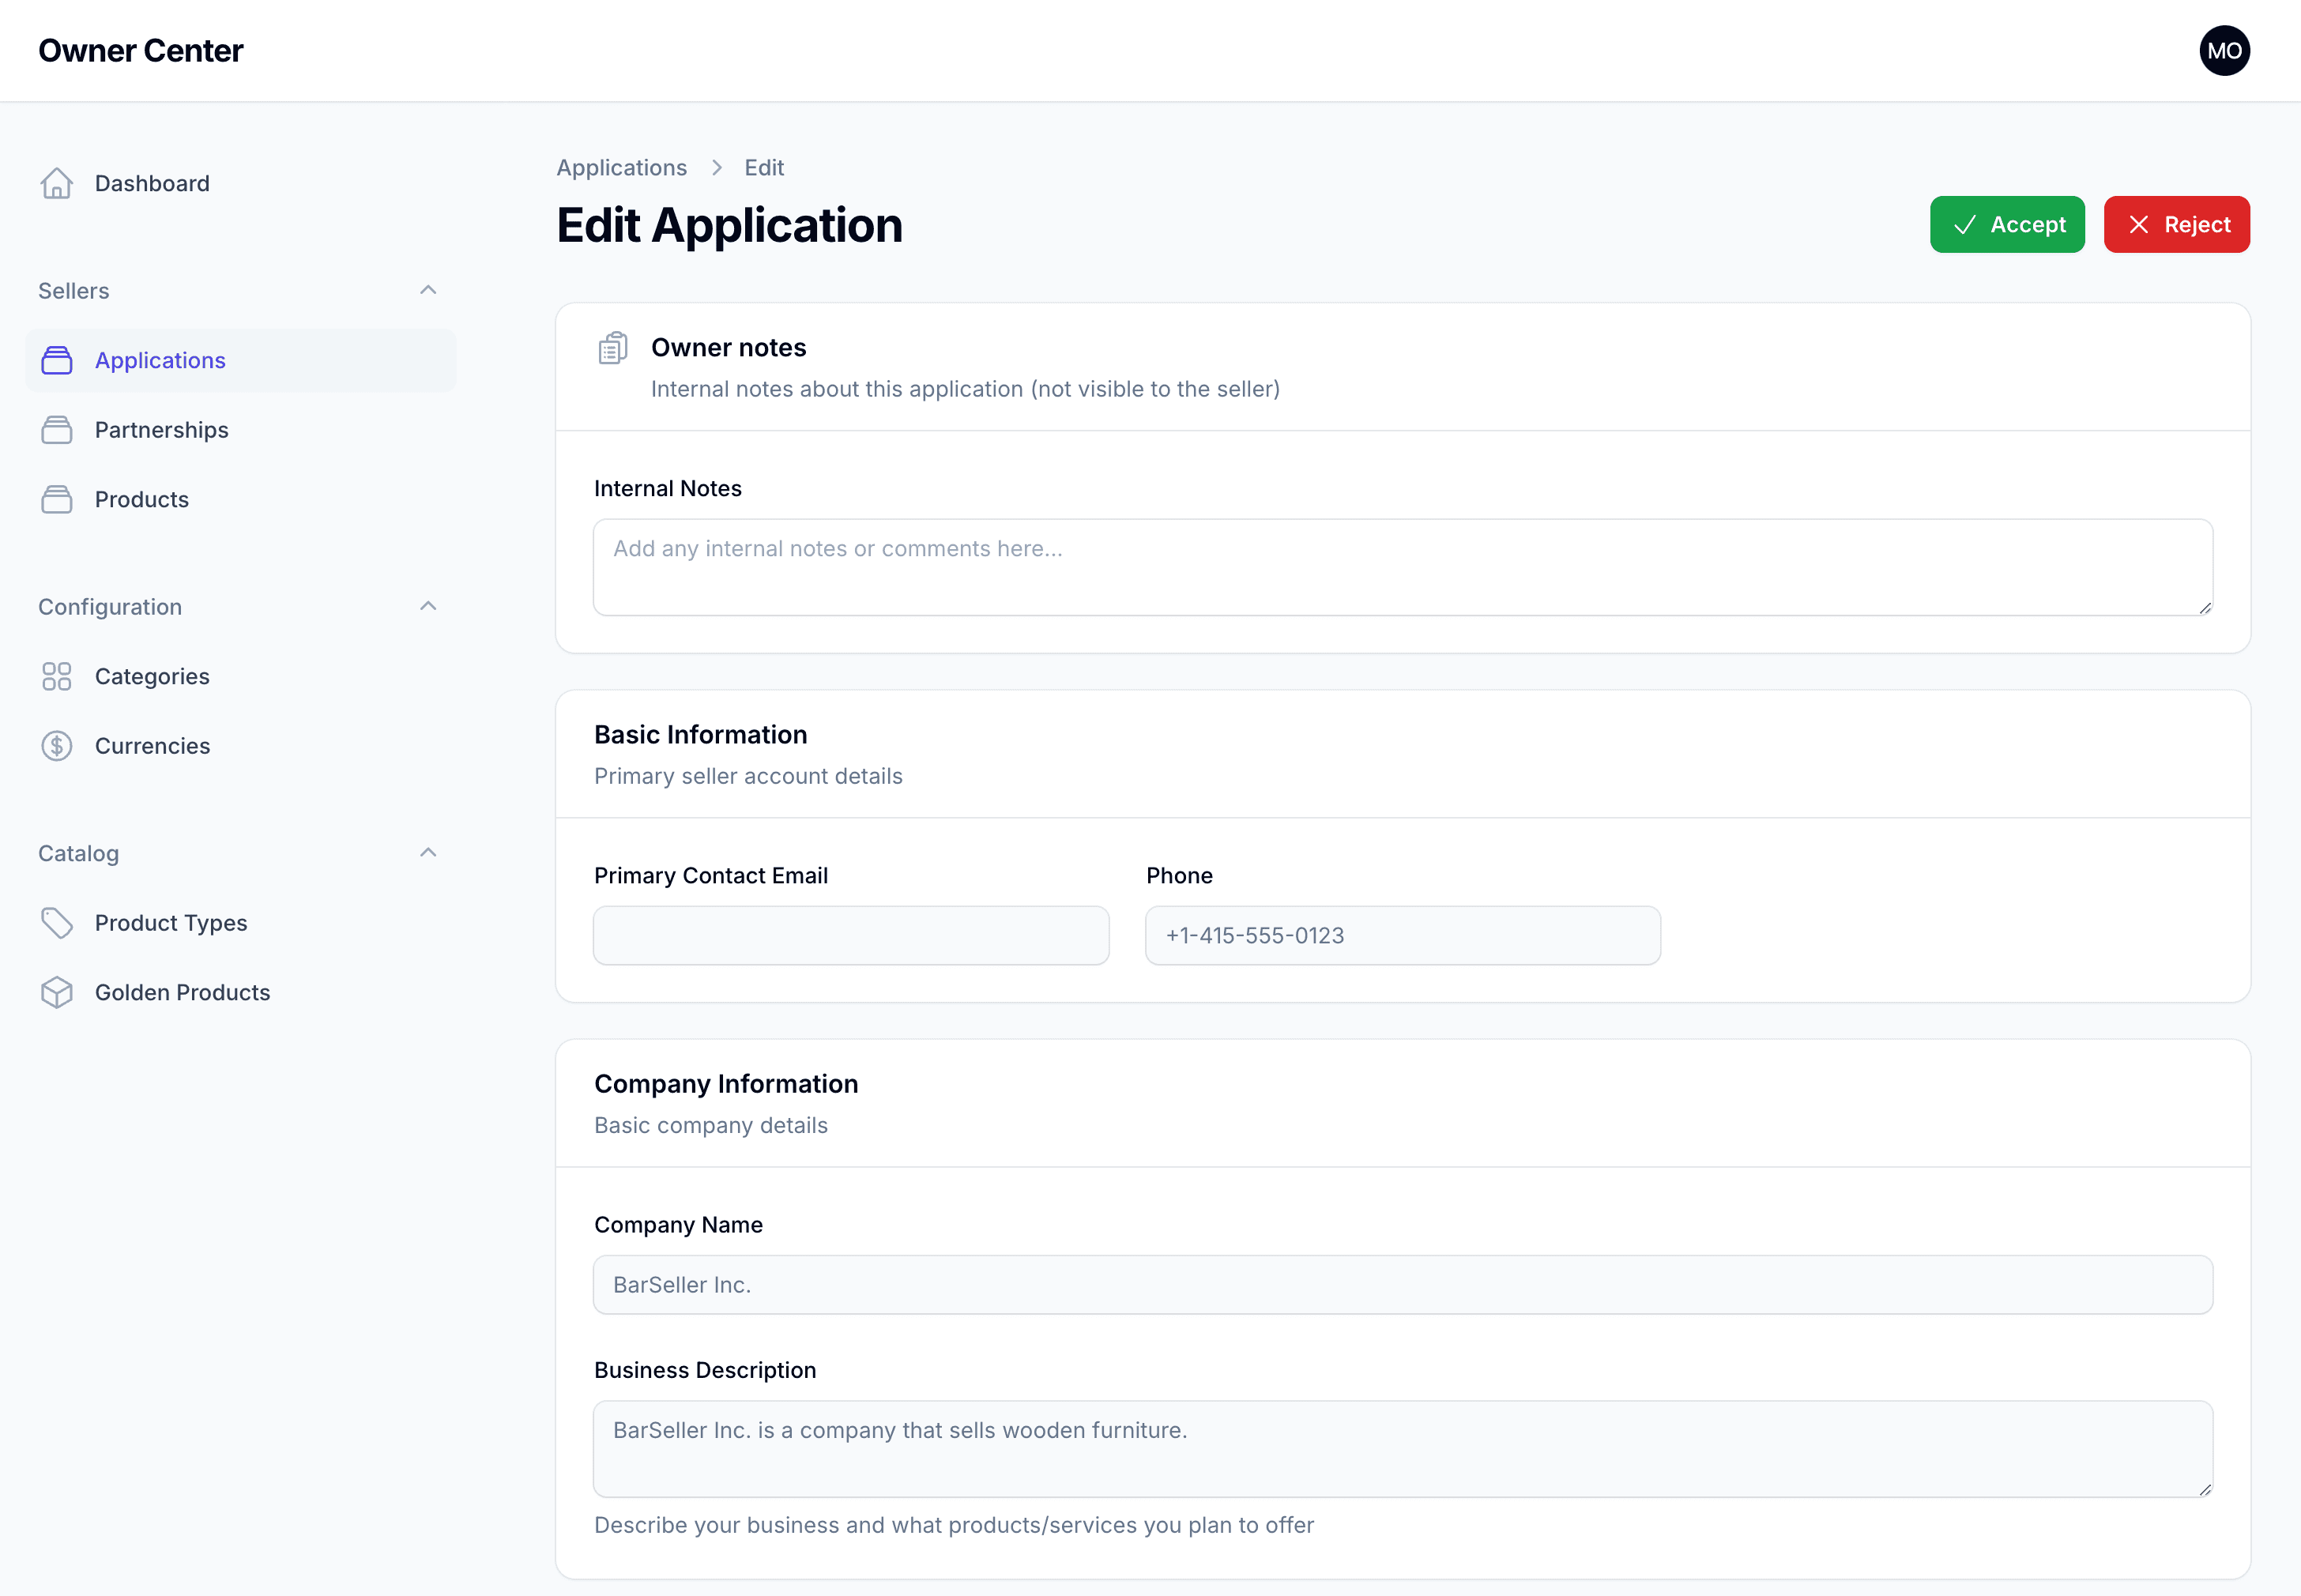Click the Dashboard home icon
The height and width of the screenshot is (1596, 2301).
point(57,183)
